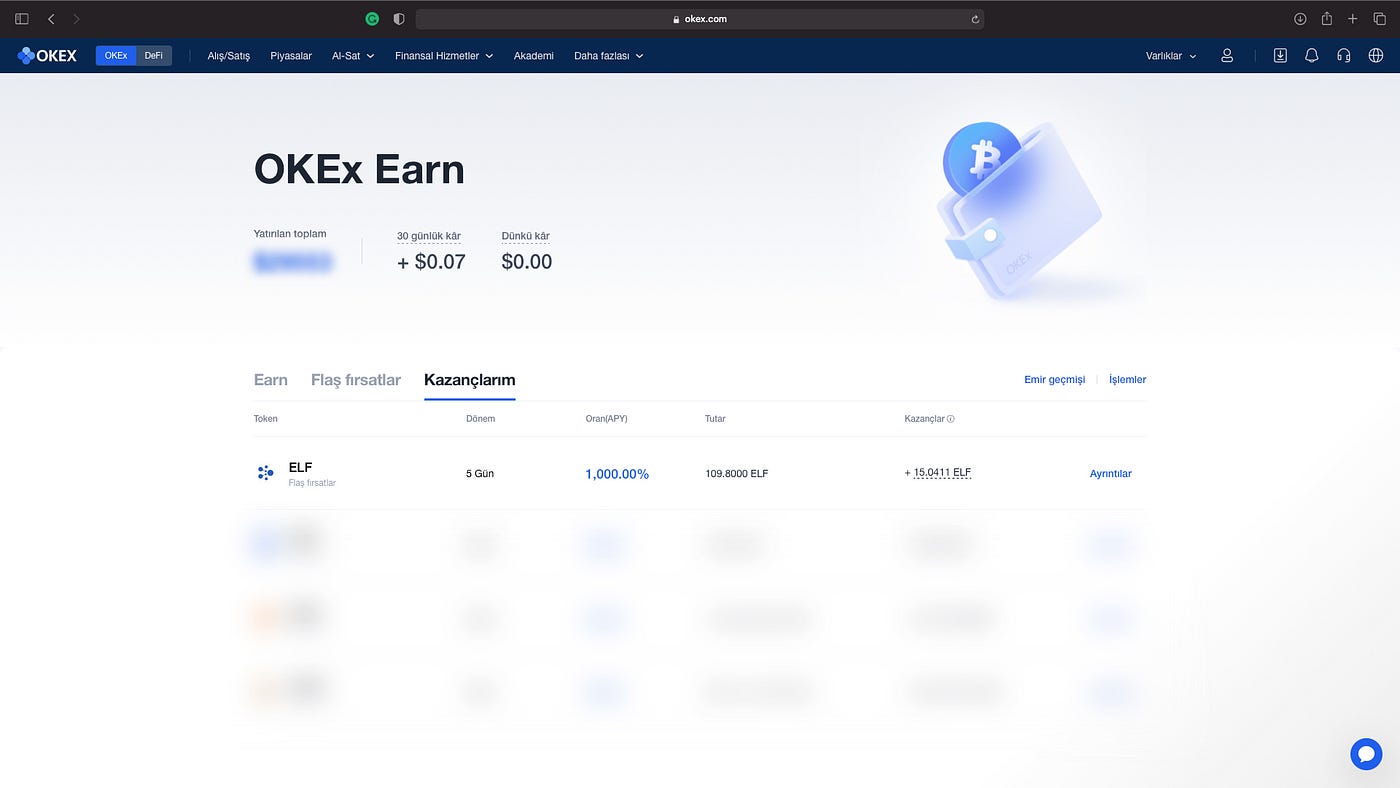Image resolution: width=1400 pixels, height=788 pixels.
Task: Expand the Finansal Hizmetler dropdown
Action: [x=444, y=56]
